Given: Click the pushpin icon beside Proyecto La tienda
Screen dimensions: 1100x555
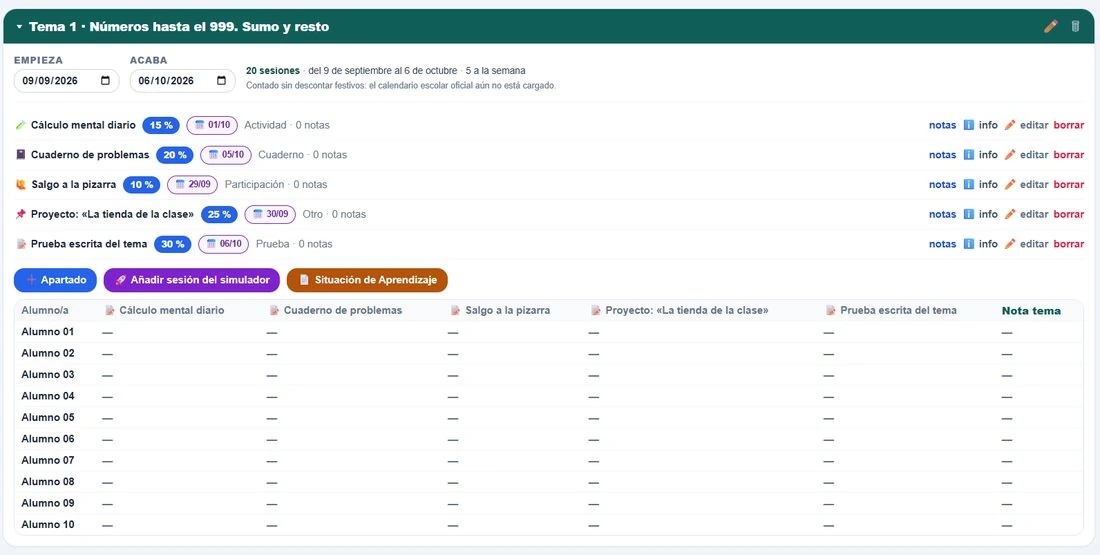Looking at the screenshot, I should (x=20, y=214).
